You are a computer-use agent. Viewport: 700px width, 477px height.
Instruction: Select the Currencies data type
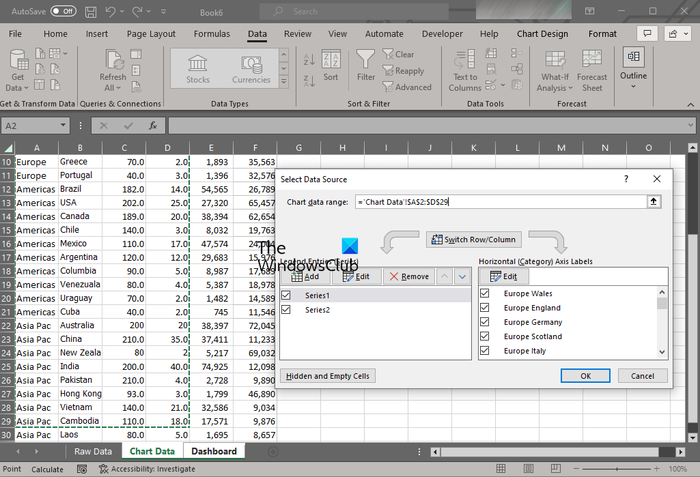251,66
